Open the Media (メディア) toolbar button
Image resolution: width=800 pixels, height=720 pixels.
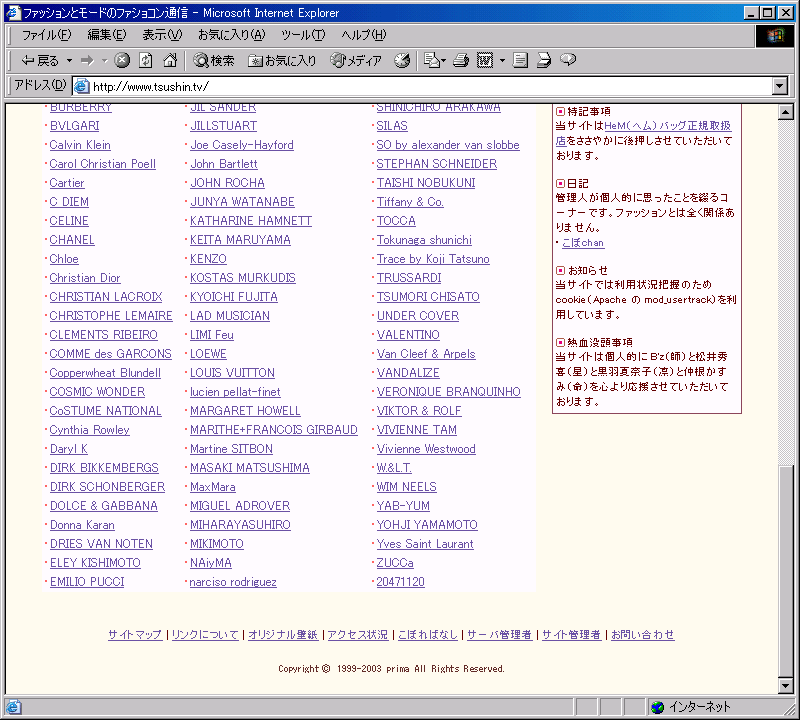coord(356,61)
